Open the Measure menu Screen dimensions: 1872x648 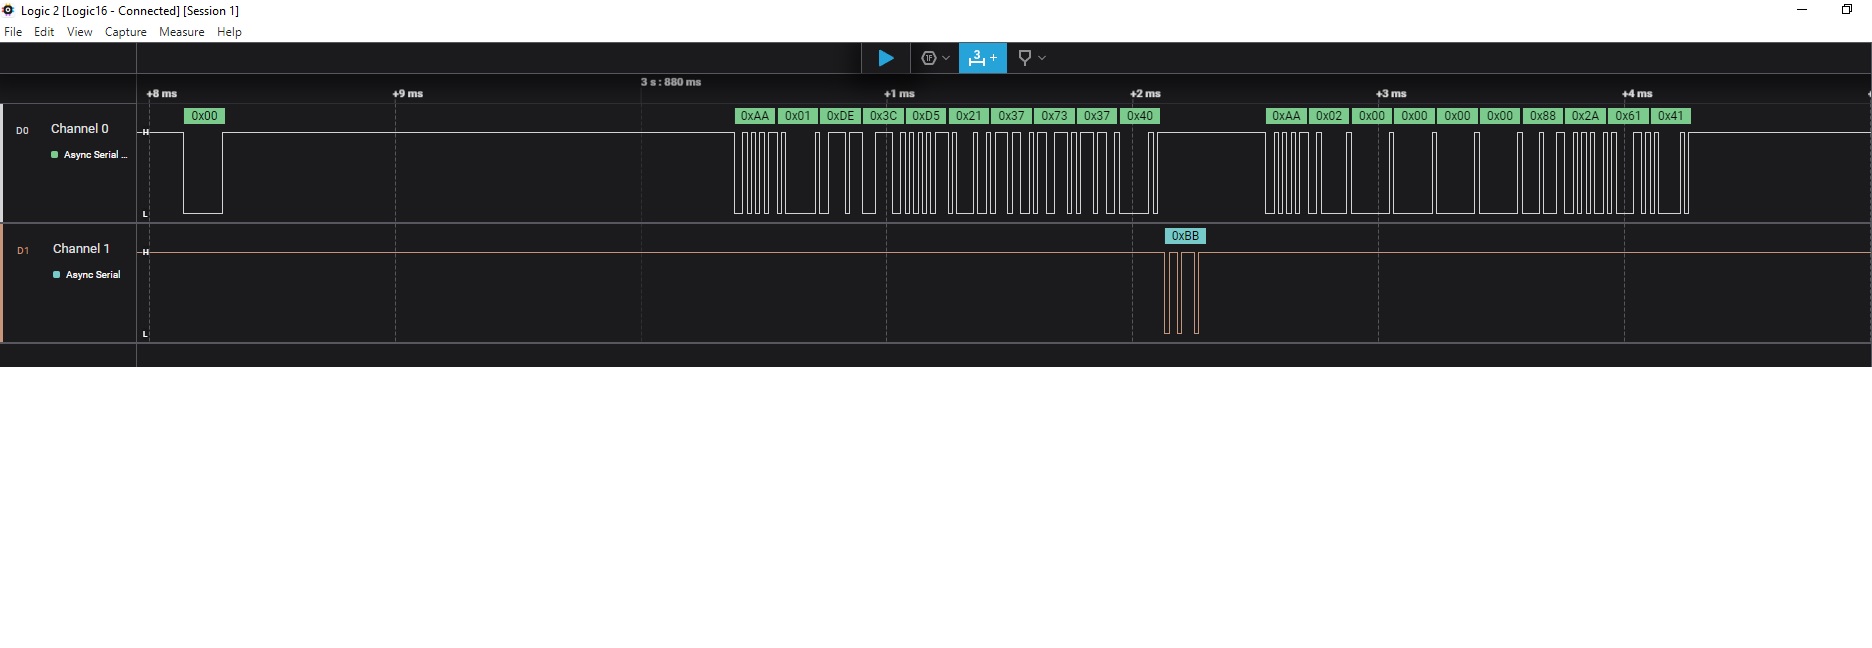click(181, 32)
